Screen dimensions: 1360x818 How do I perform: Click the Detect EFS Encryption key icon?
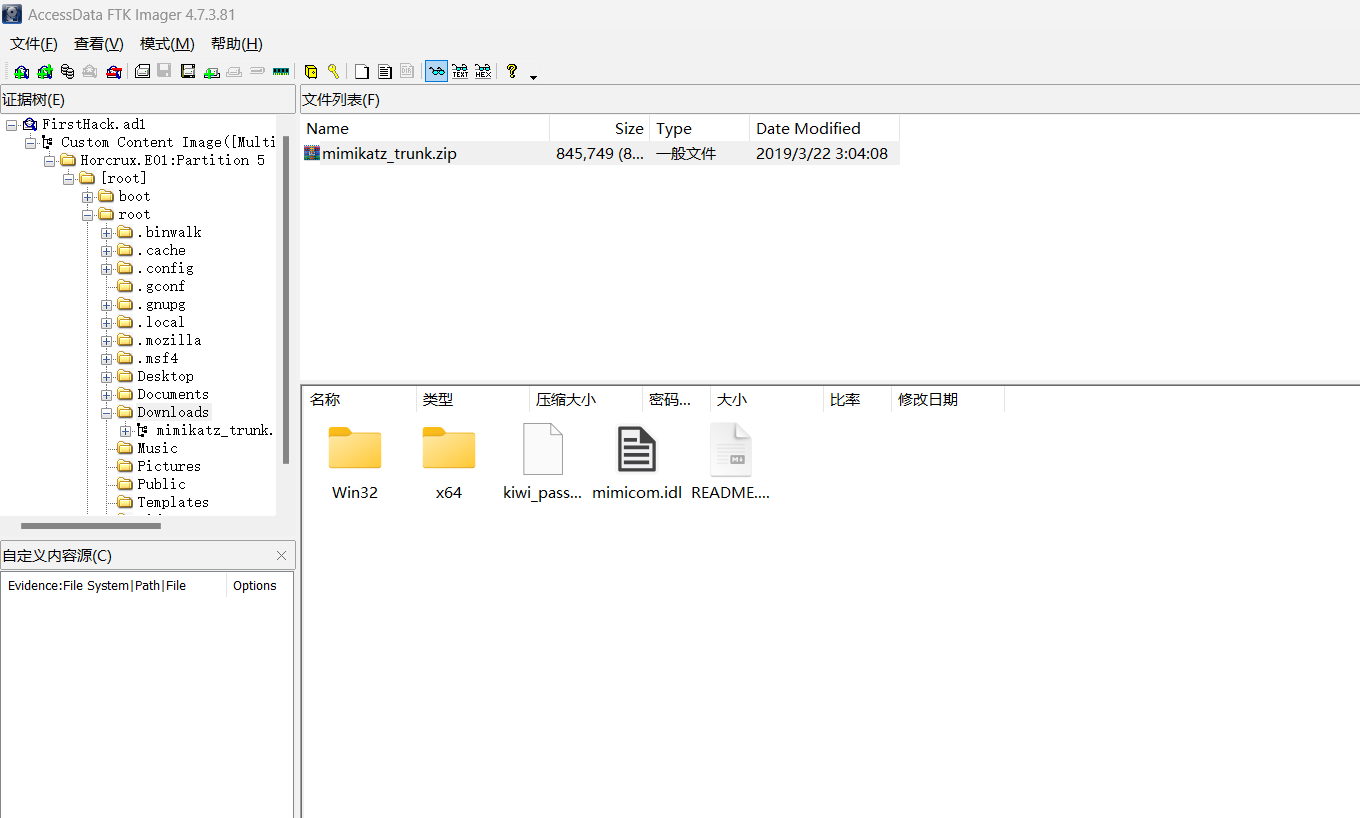333,72
